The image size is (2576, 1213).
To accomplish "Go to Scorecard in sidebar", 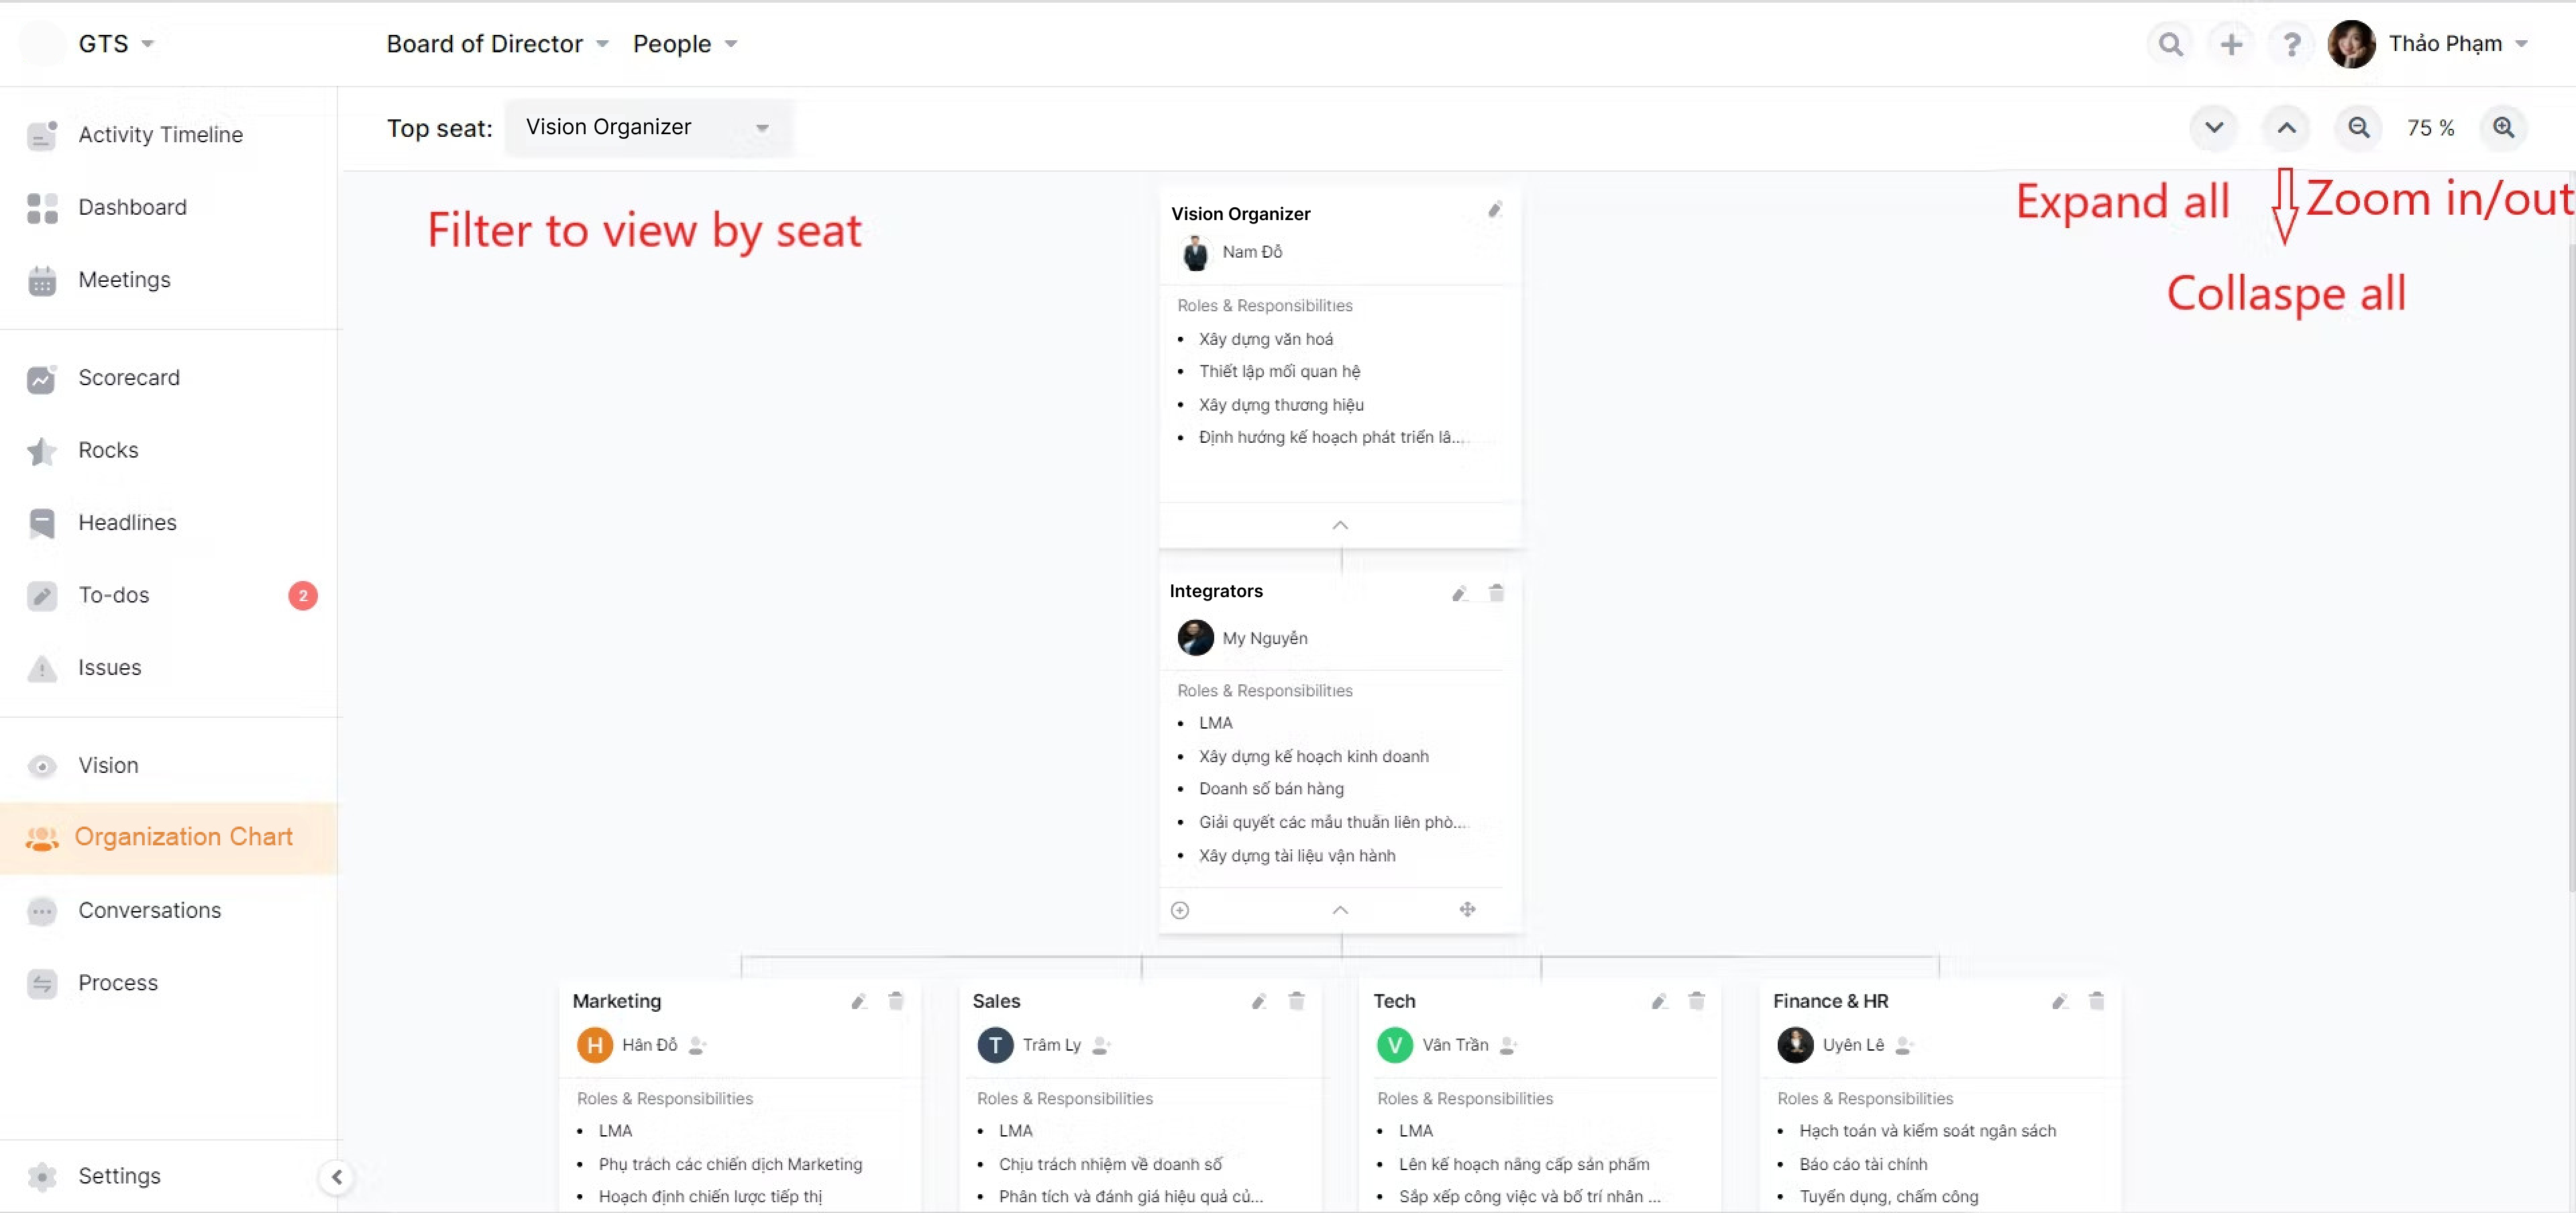I will pyautogui.click(x=129, y=378).
